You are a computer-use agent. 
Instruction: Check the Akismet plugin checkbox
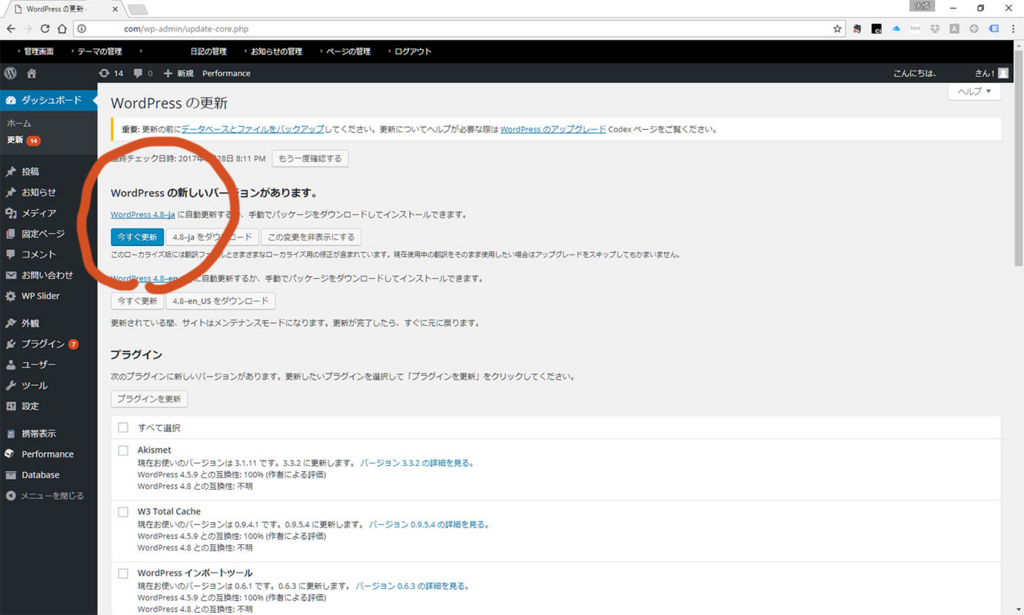point(123,450)
